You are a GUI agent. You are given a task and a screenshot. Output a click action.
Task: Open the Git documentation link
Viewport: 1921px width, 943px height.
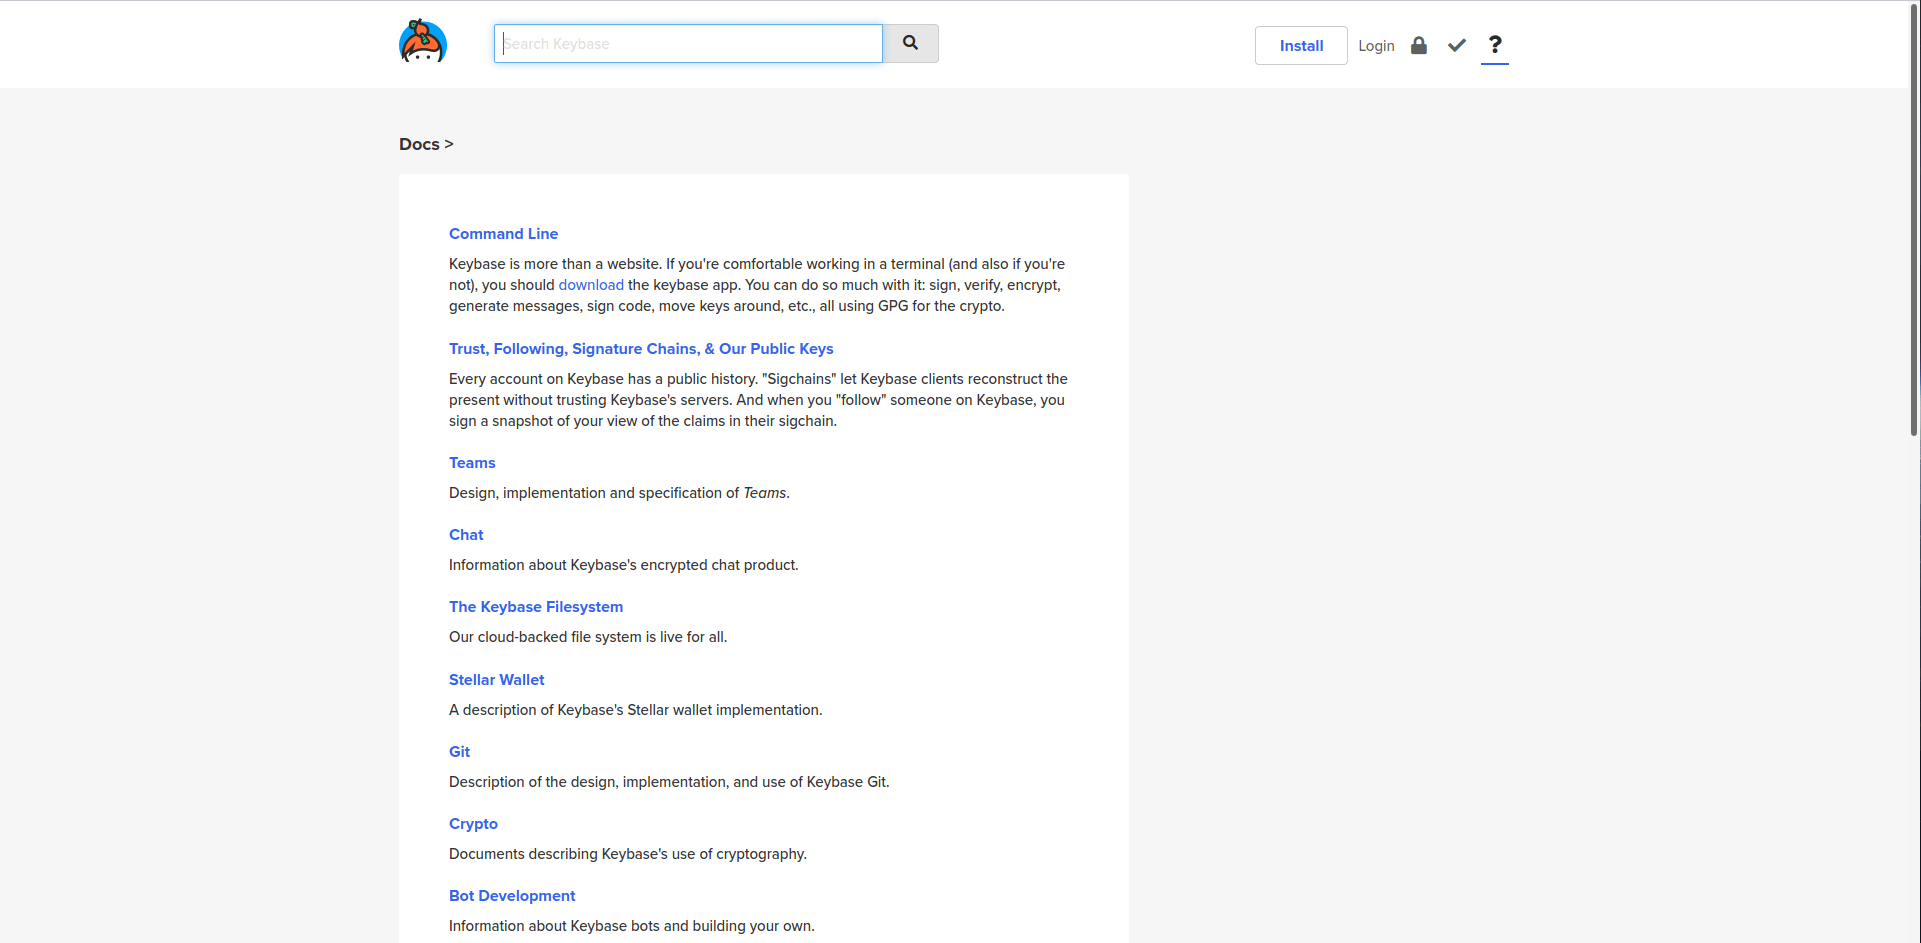click(x=459, y=752)
